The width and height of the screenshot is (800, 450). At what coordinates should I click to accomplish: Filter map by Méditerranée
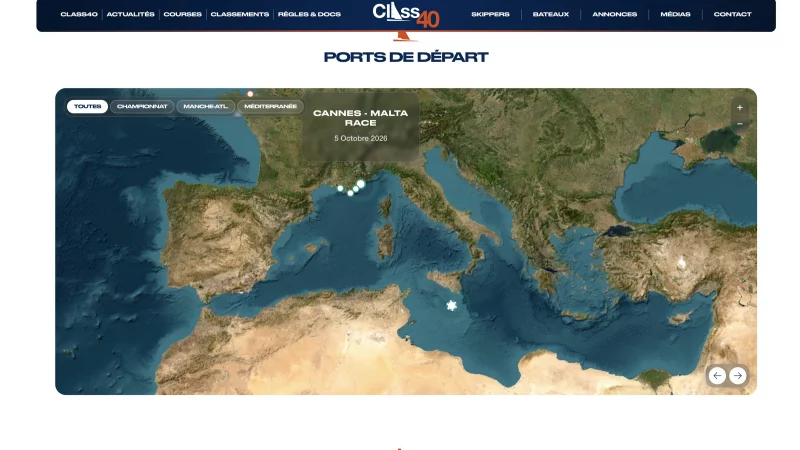pyautogui.click(x=270, y=106)
